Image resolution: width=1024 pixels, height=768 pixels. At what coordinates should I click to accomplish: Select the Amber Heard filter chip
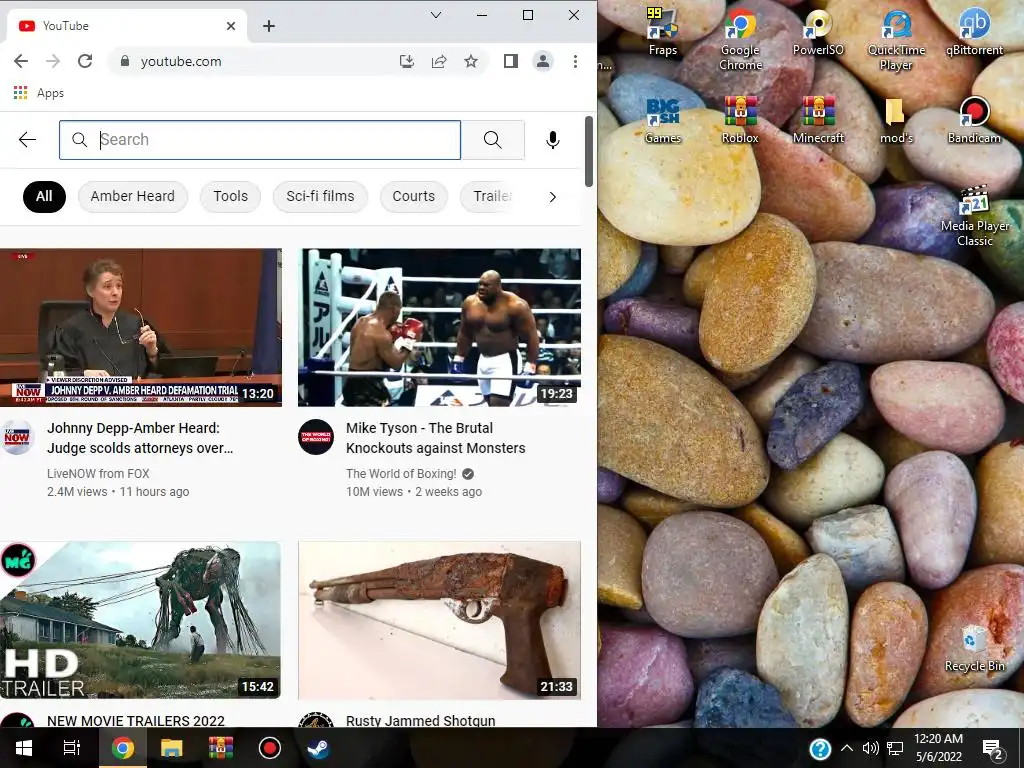(133, 197)
